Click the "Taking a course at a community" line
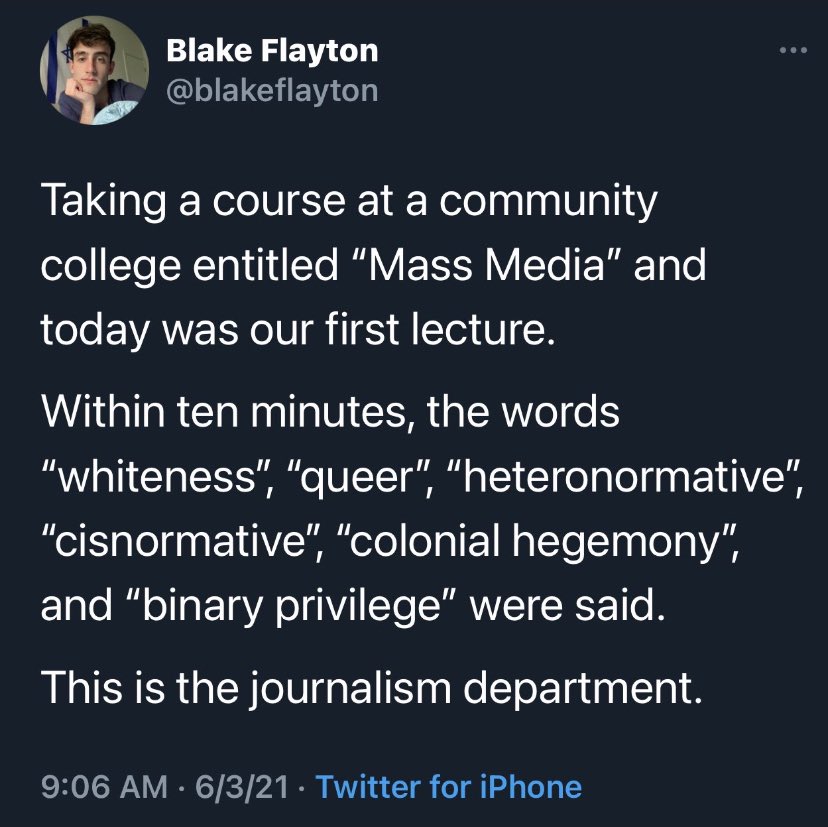The height and width of the screenshot is (827, 828). [x=349, y=203]
